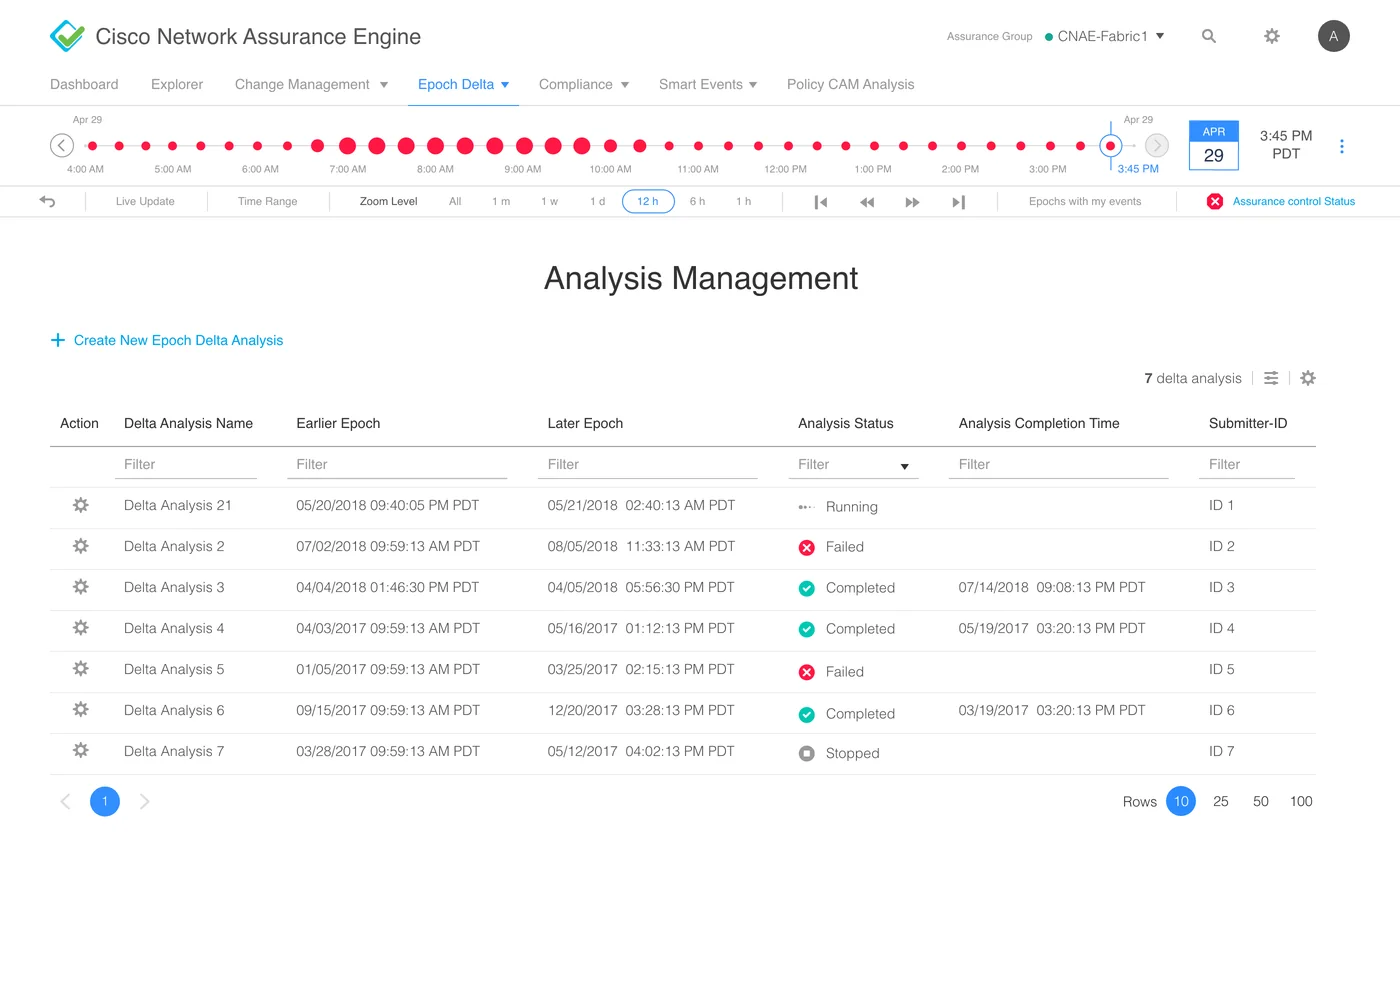The height and width of the screenshot is (1000, 1400).
Task: Click the Cisco Network Assurance Engine logo
Action: click(67, 36)
